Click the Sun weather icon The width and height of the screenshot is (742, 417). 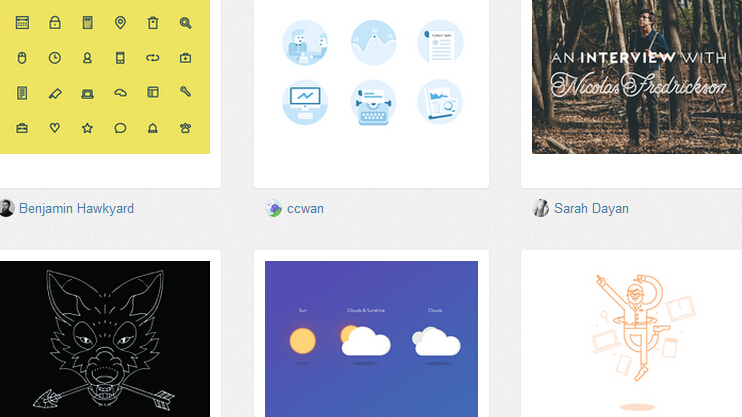click(x=302, y=341)
